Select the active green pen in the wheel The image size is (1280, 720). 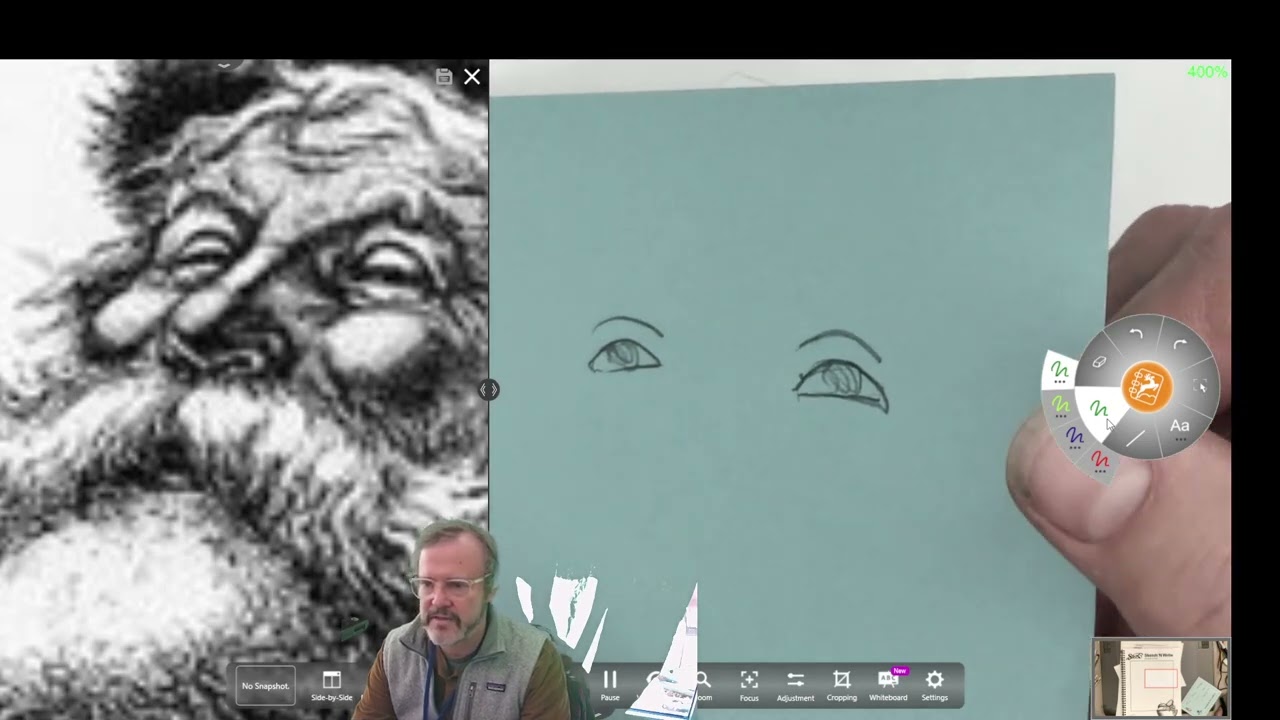pos(1099,411)
